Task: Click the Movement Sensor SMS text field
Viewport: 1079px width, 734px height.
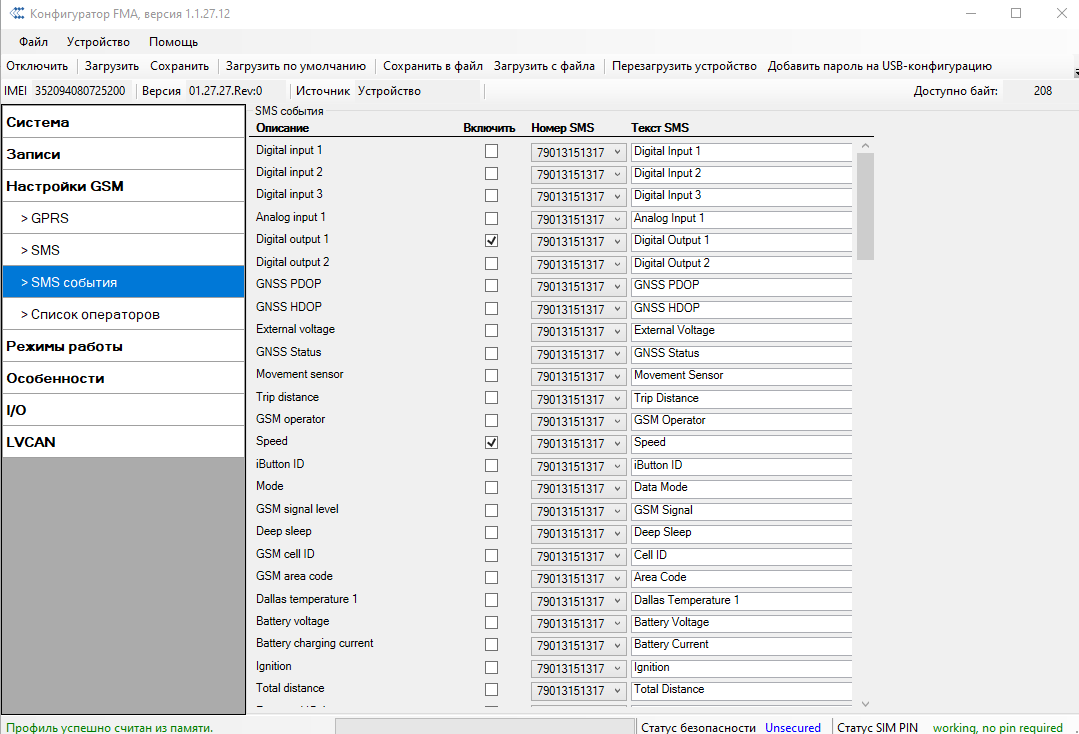Action: pyautogui.click(x=740, y=376)
